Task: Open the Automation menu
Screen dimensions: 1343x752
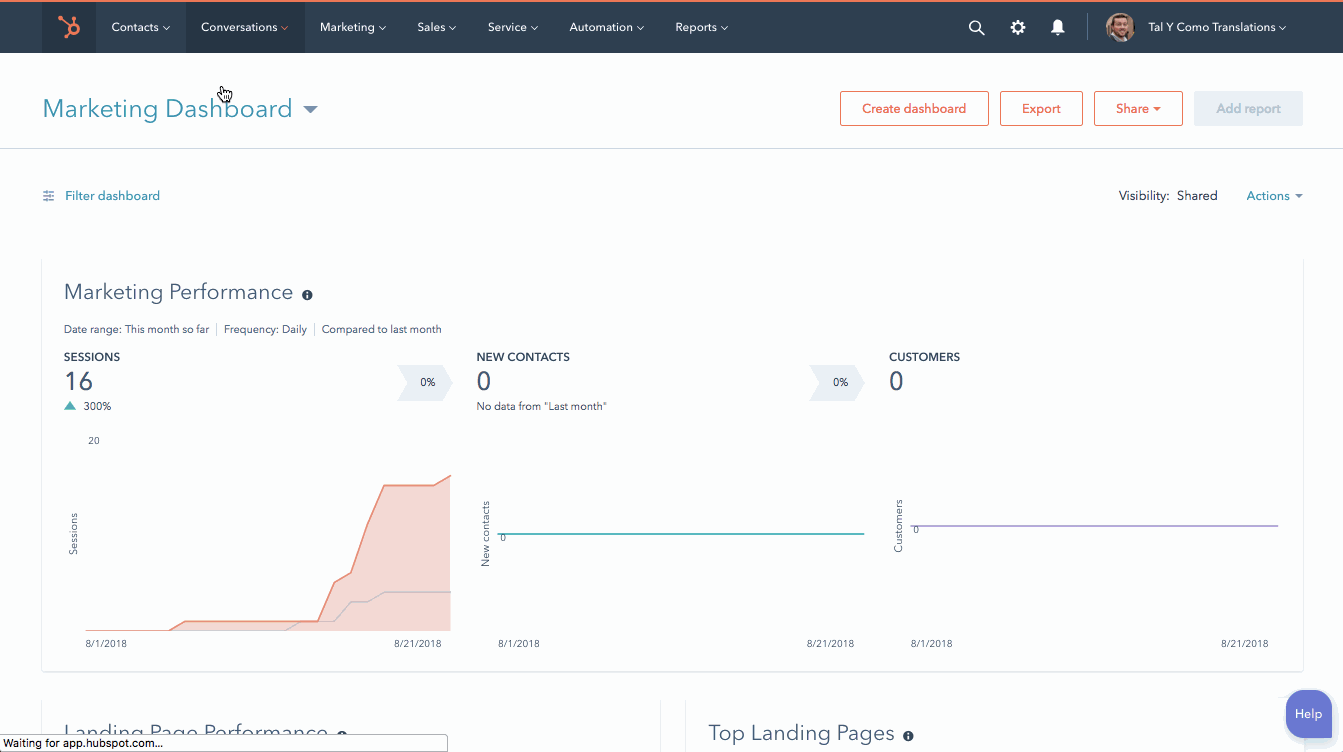Action: tap(606, 28)
